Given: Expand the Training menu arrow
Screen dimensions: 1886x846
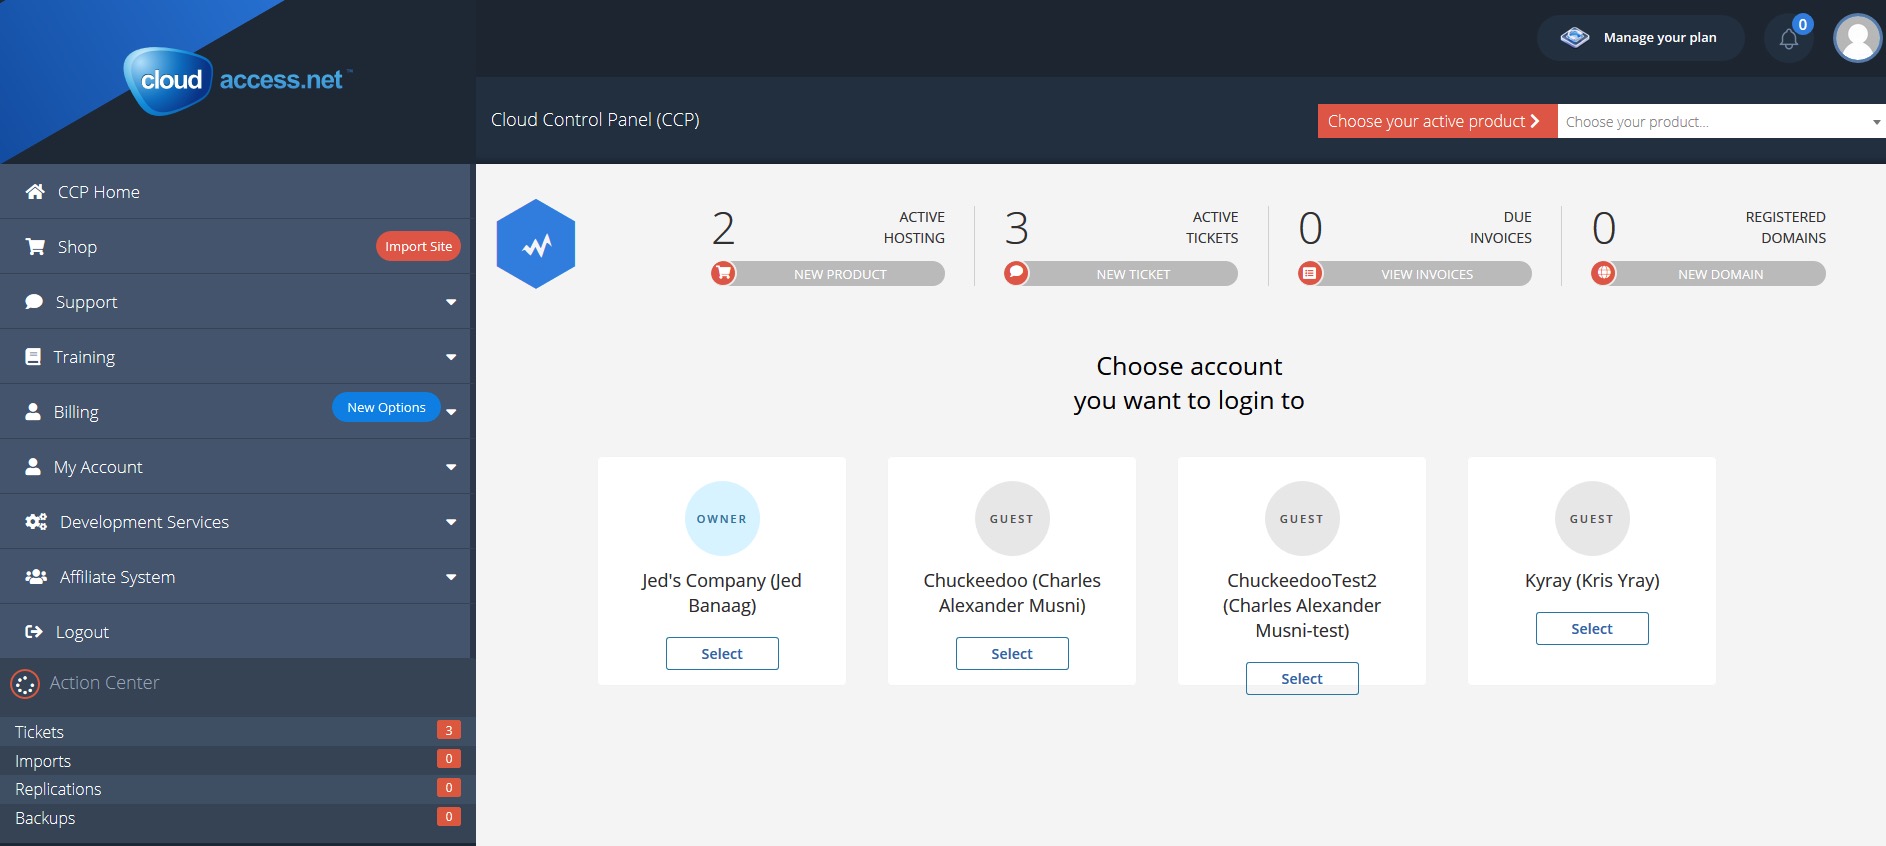Looking at the screenshot, I should click(x=451, y=357).
